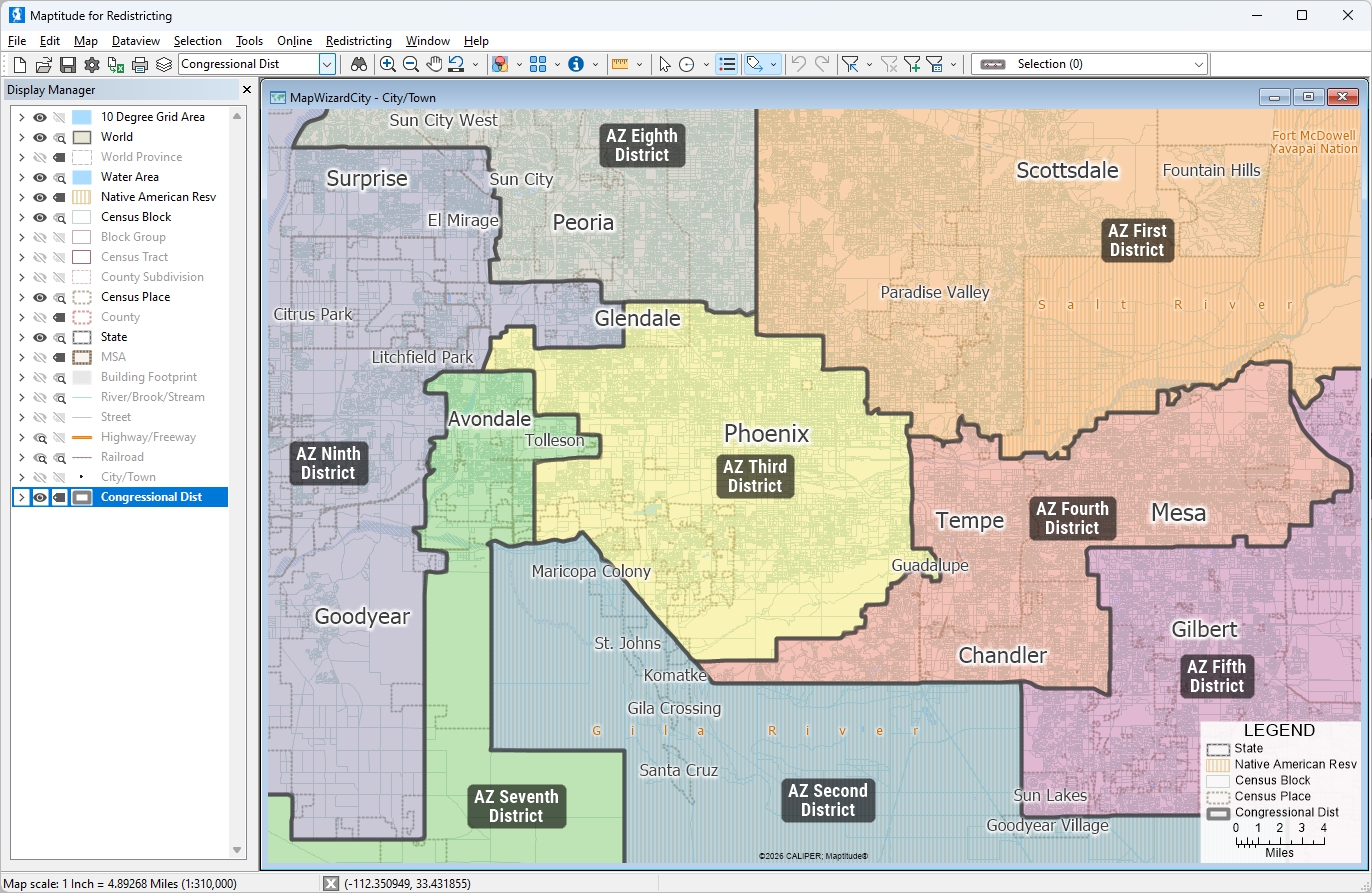Show the County layer

[x=40, y=317]
